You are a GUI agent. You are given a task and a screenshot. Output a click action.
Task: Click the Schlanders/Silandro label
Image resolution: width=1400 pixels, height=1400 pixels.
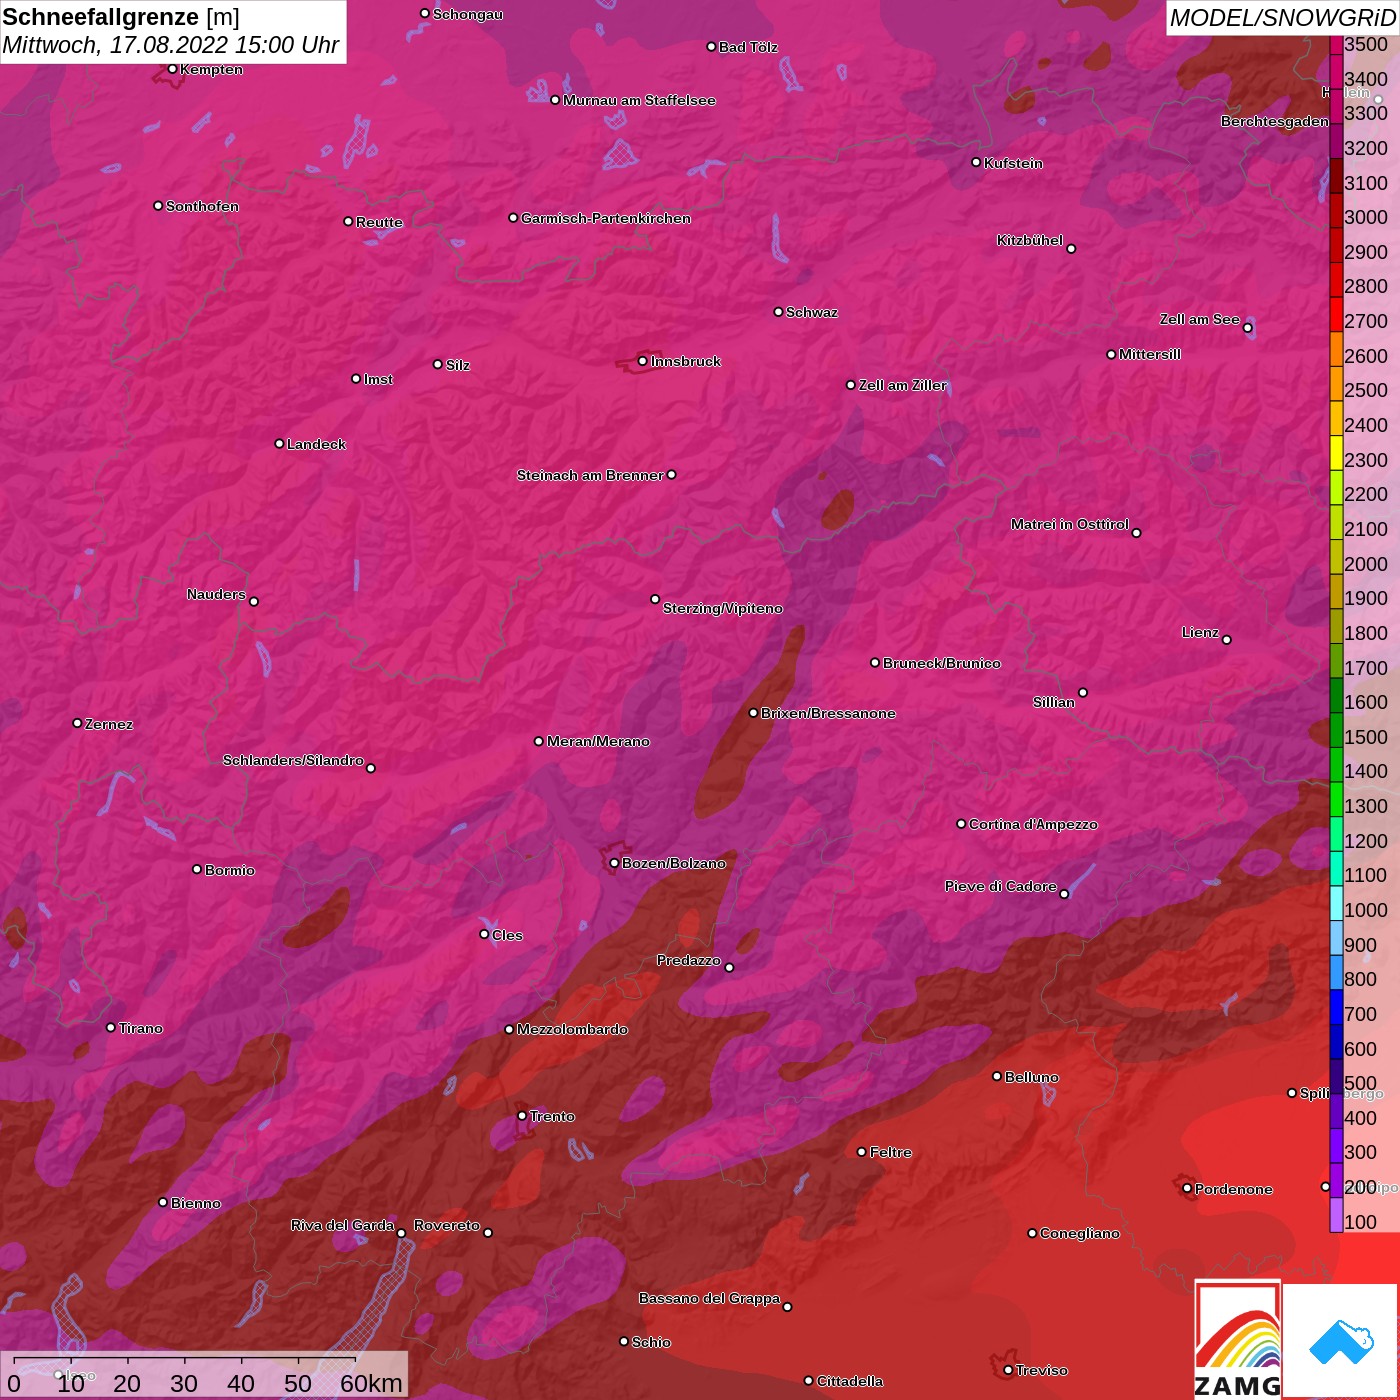coord(293,760)
